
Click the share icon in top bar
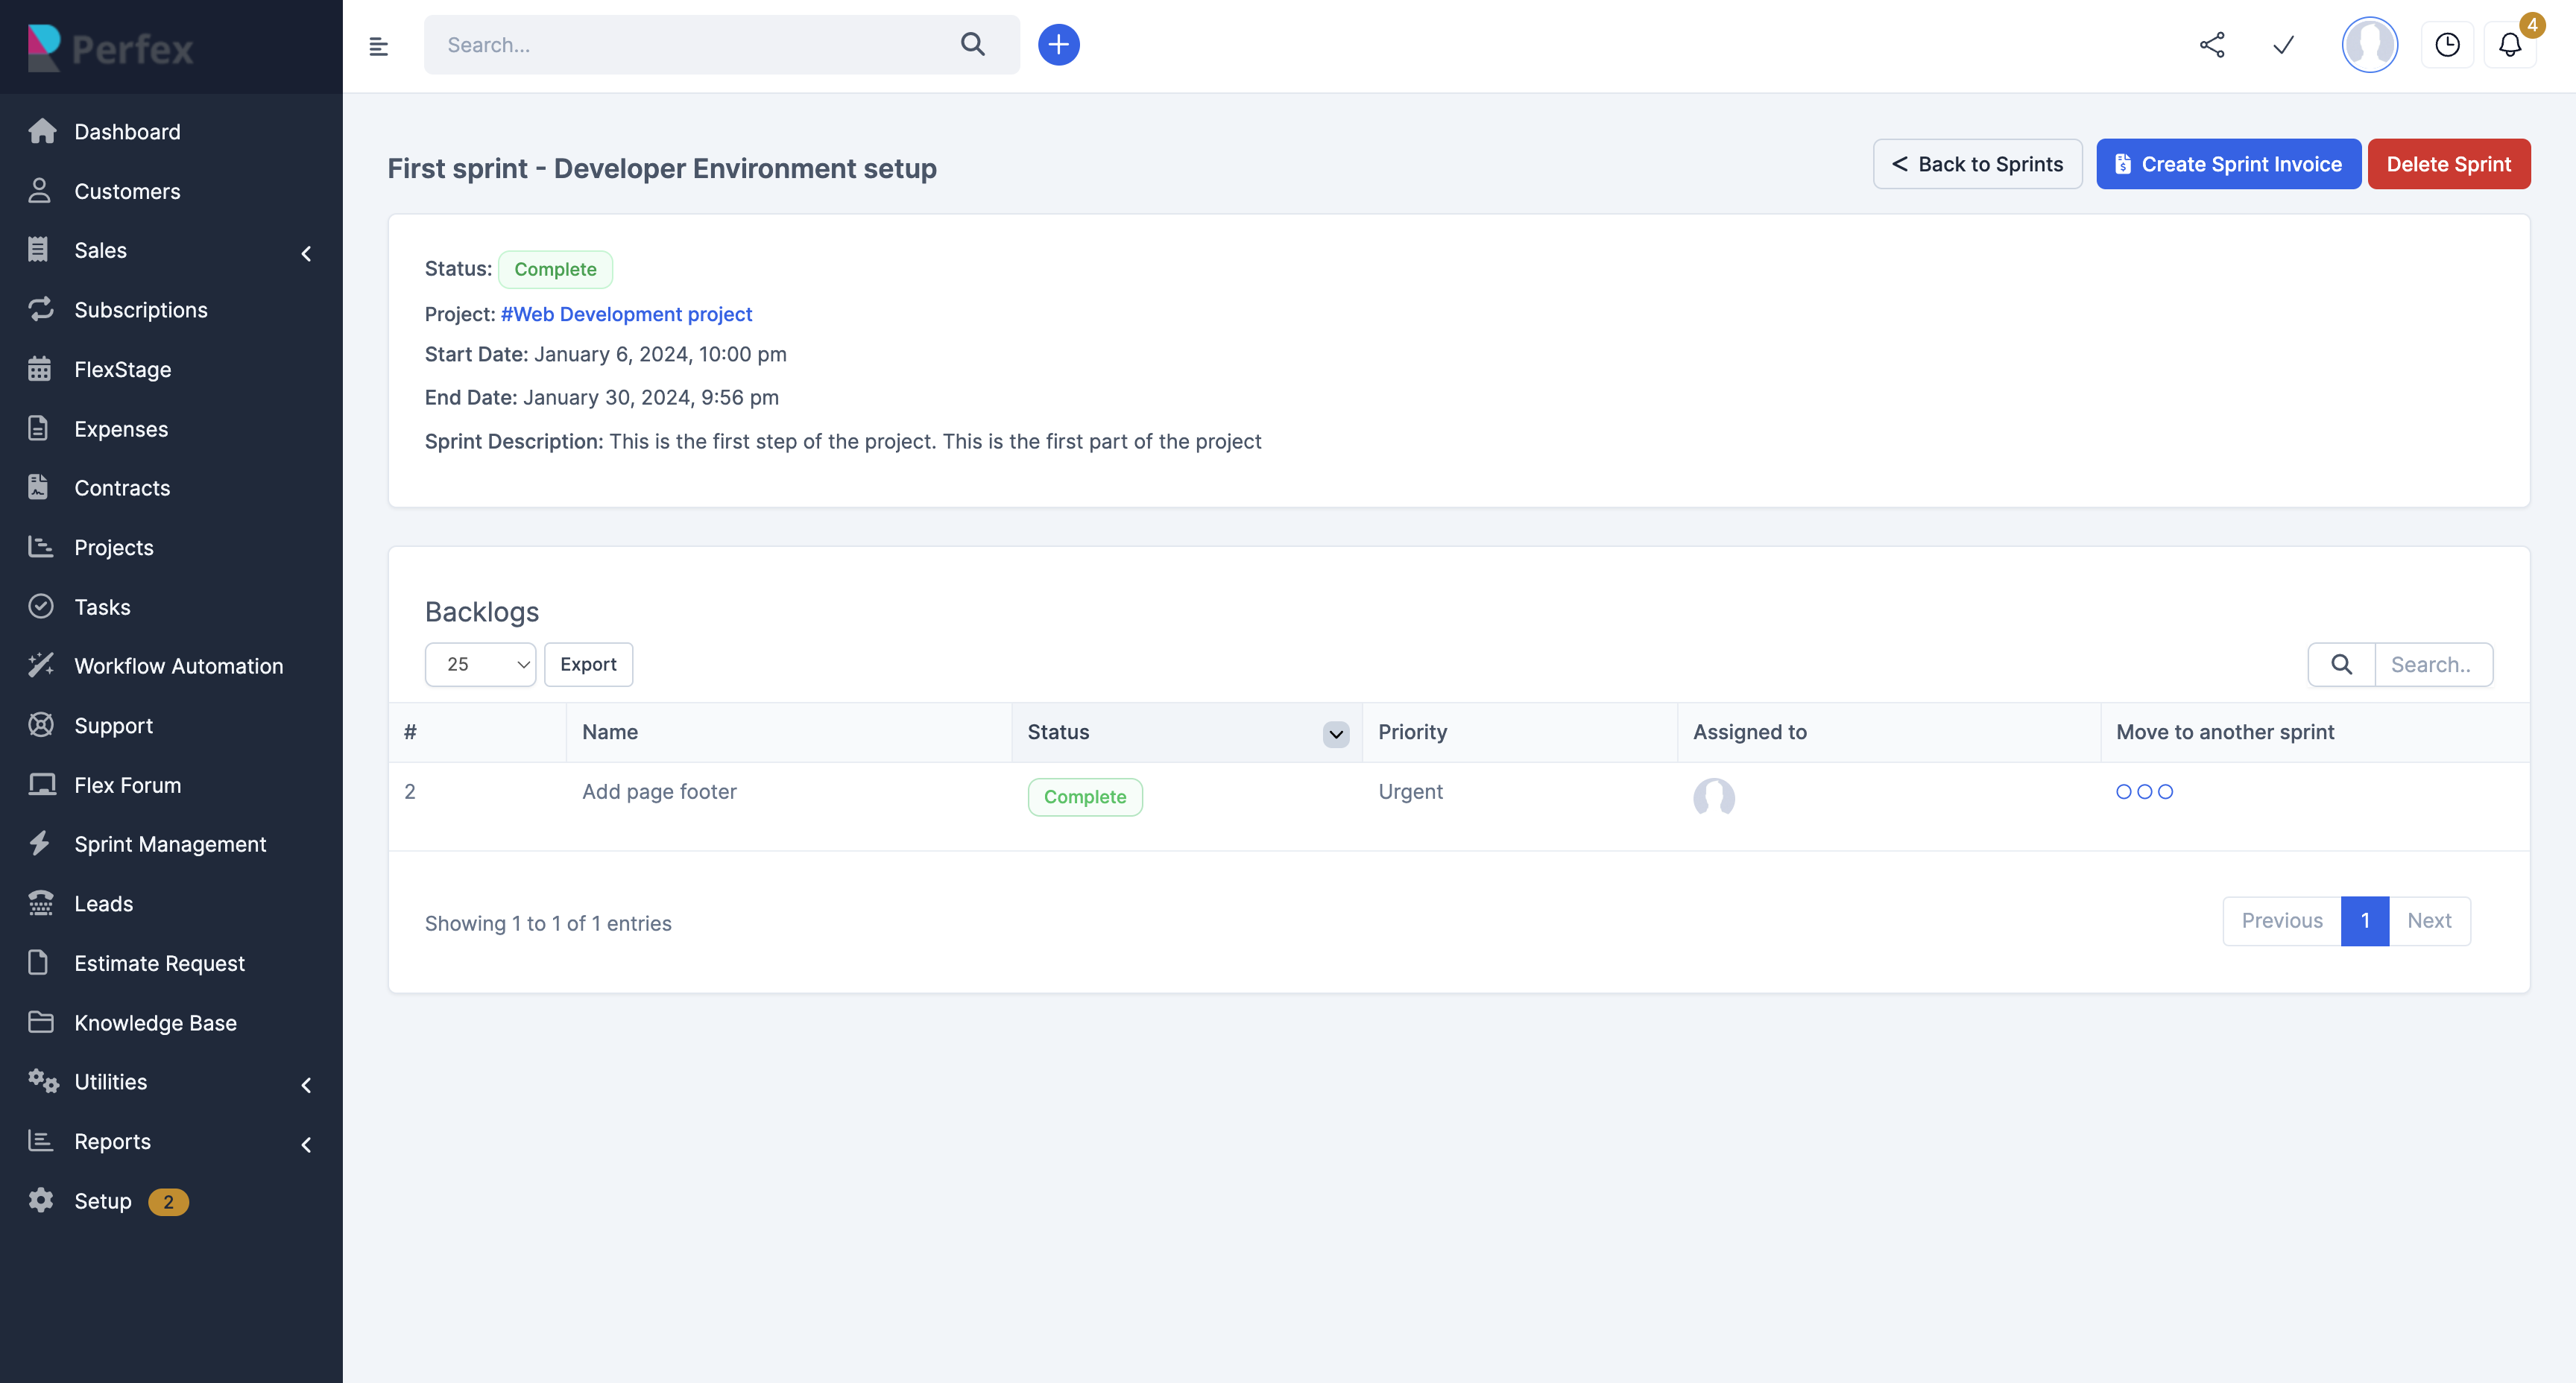tap(2212, 45)
